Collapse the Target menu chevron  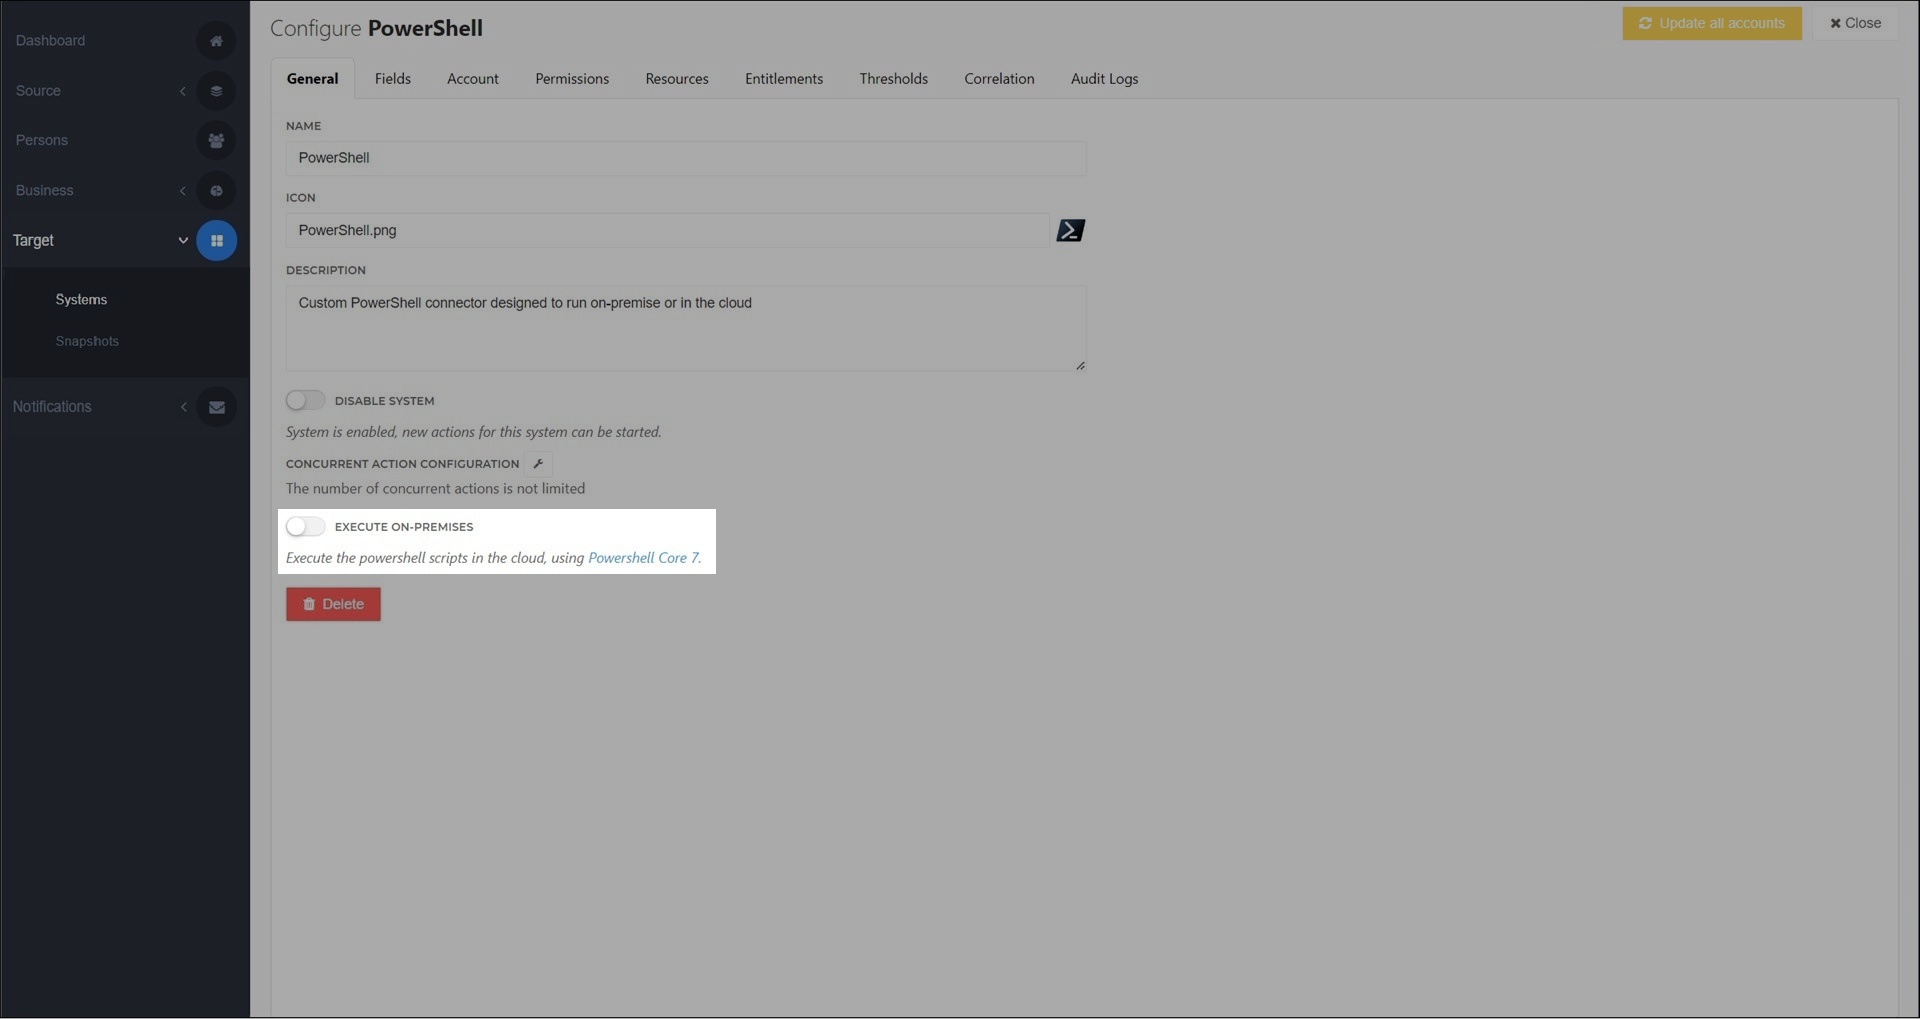coord(183,241)
